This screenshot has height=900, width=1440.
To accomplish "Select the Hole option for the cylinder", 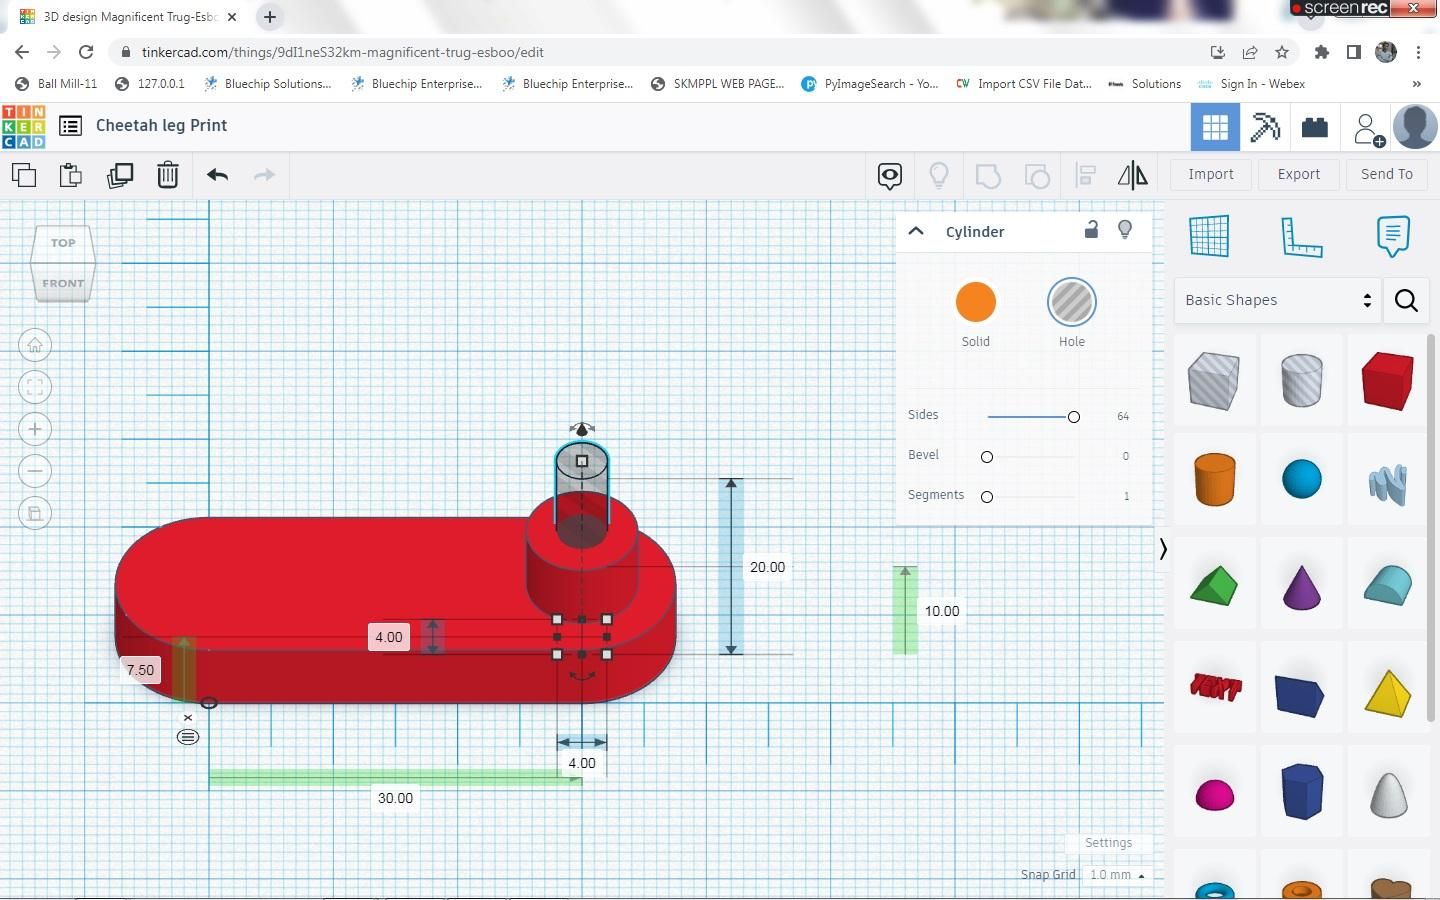I will tap(1071, 302).
